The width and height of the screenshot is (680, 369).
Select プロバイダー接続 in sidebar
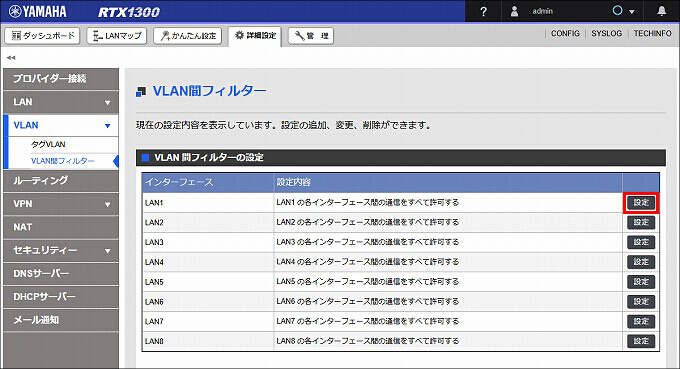coord(61,79)
